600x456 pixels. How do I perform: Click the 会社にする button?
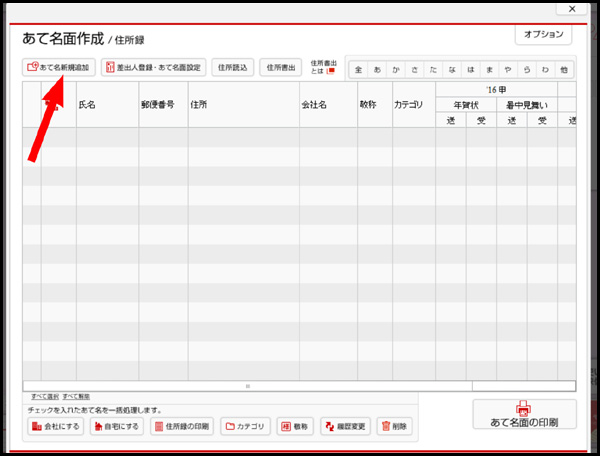point(56,426)
